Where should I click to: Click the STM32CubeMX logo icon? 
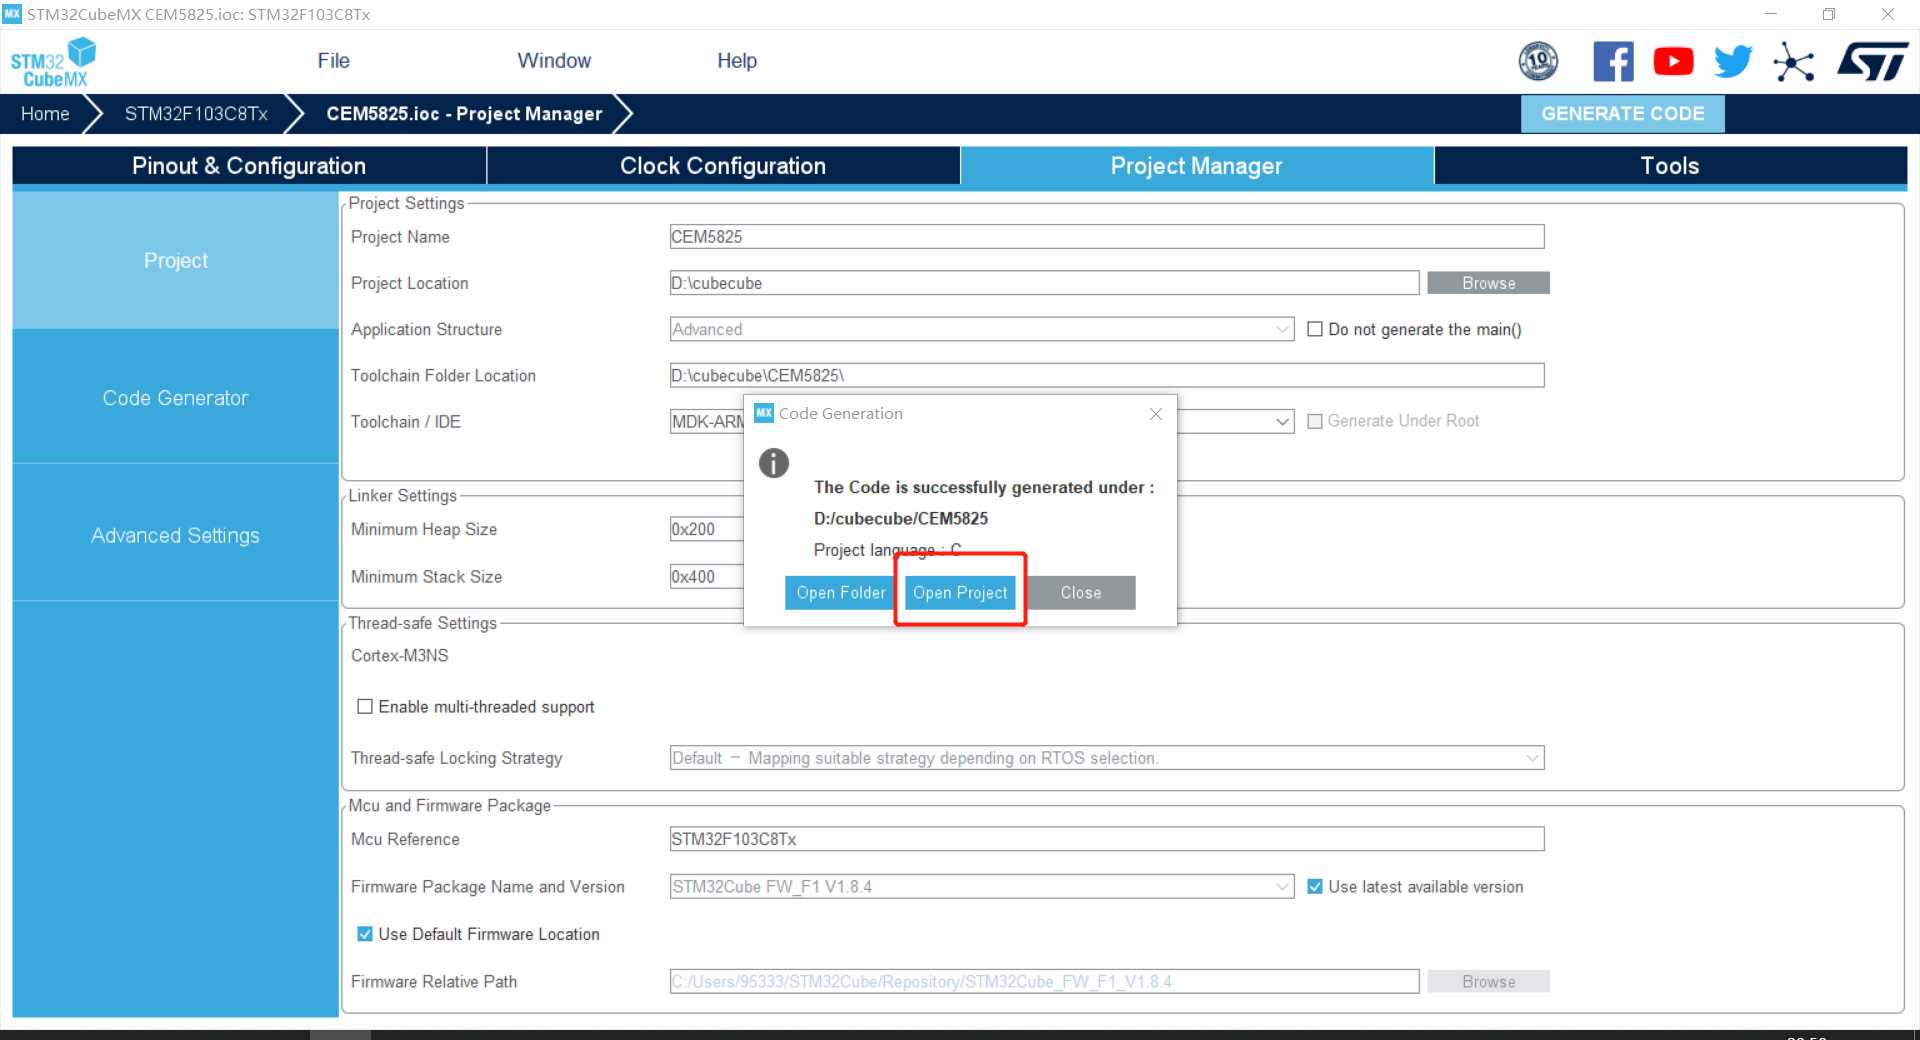click(53, 62)
